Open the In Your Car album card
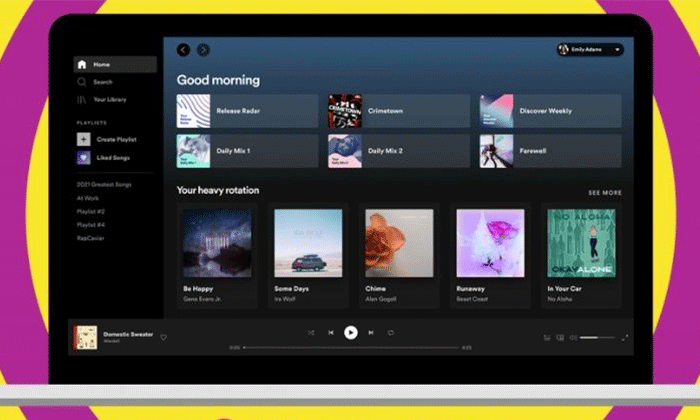 click(582, 256)
